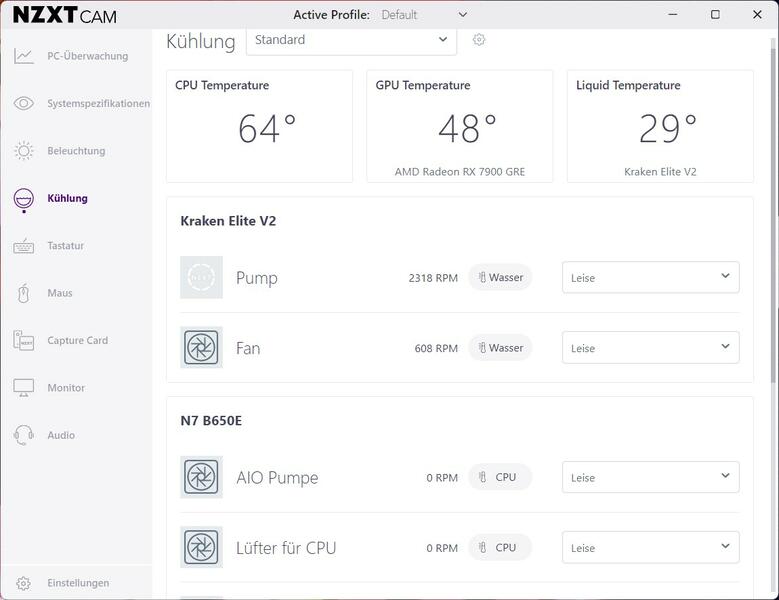Image resolution: width=779 pixels, height=600 pixels.
Task: Click the Liquid Temperature 29° card
Action: pos(660,126)
